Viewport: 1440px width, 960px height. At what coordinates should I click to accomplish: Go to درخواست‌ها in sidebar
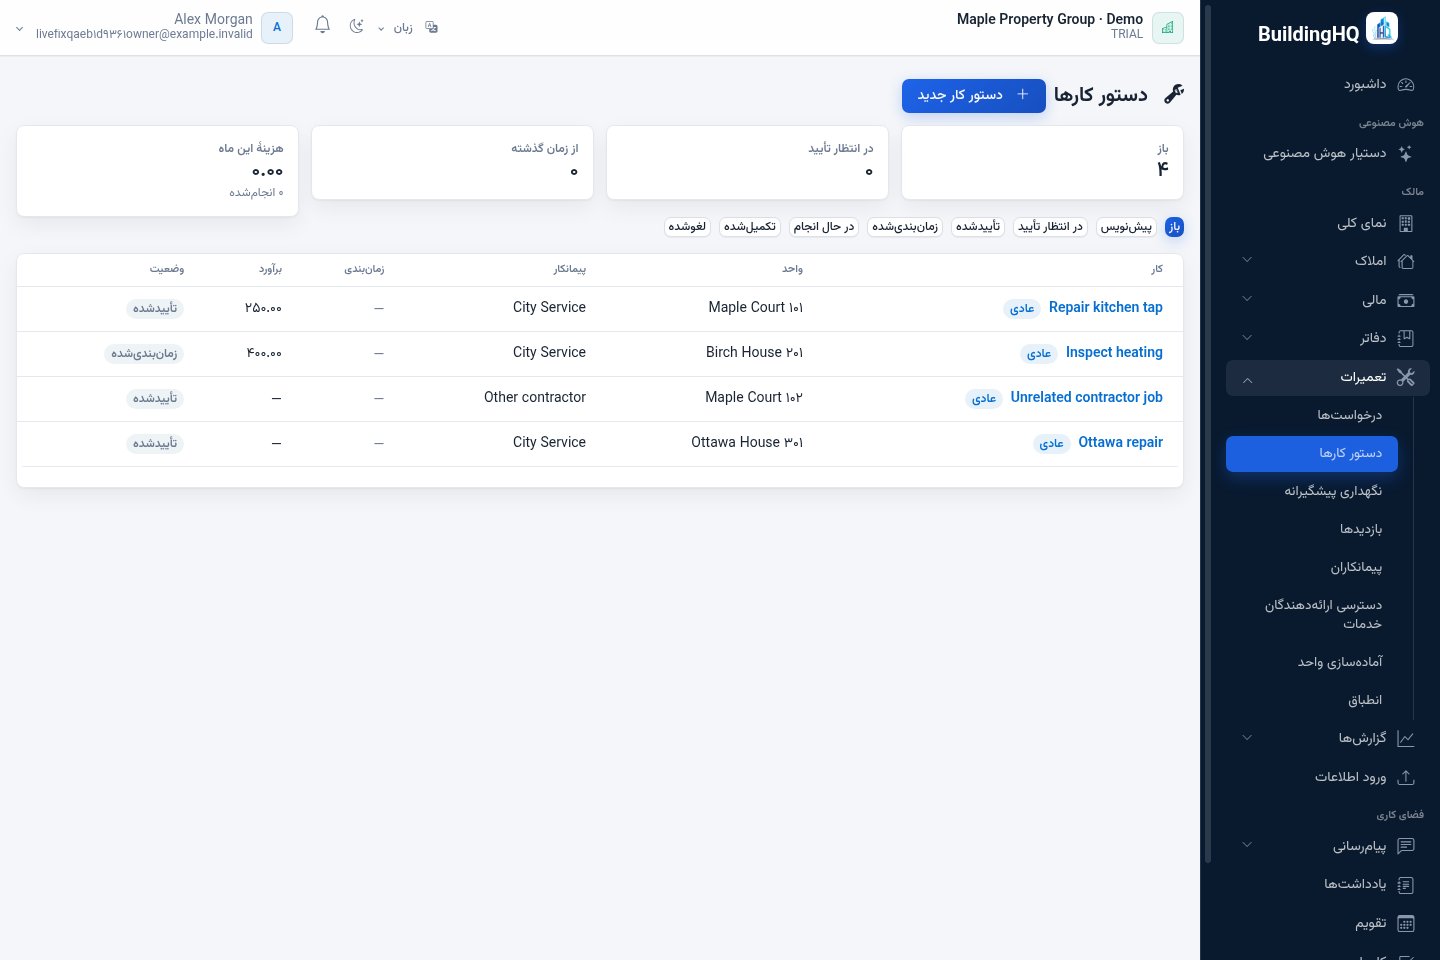click(1312, 415)
